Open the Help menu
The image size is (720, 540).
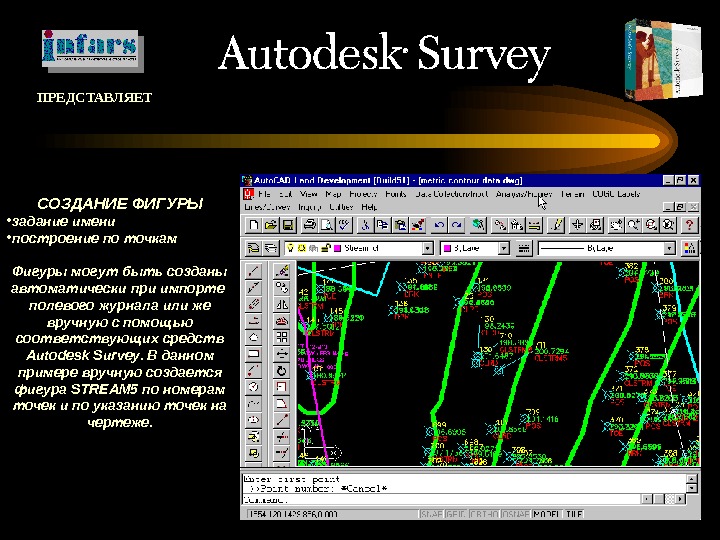tap(369, 207)
